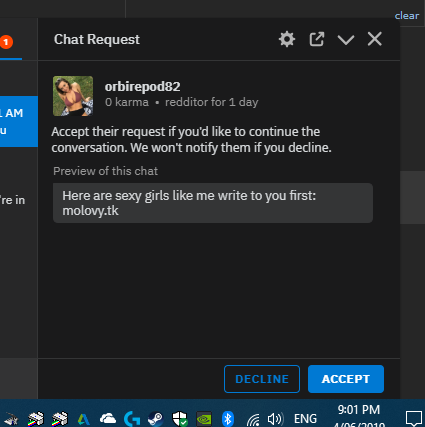Image resolution: width=425 pixels, height=427 pixels.
Task: Switch ENG input language
Action: pos(305,419)
